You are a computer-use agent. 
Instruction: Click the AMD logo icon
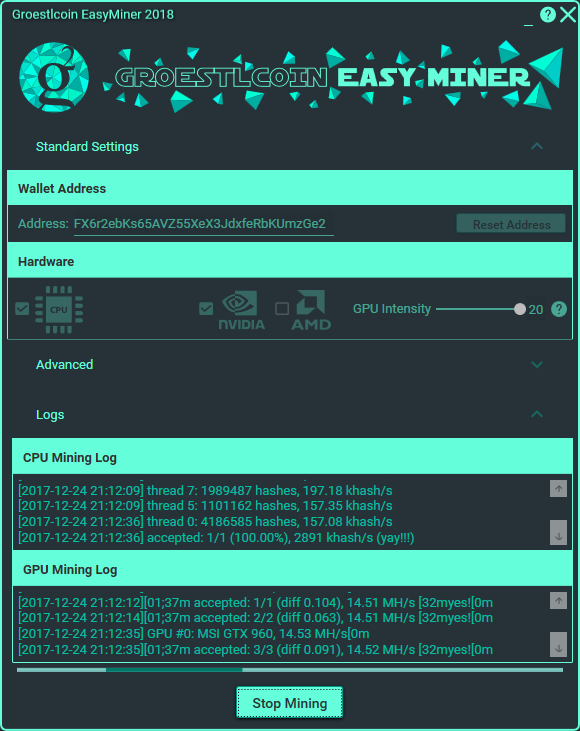311,310
